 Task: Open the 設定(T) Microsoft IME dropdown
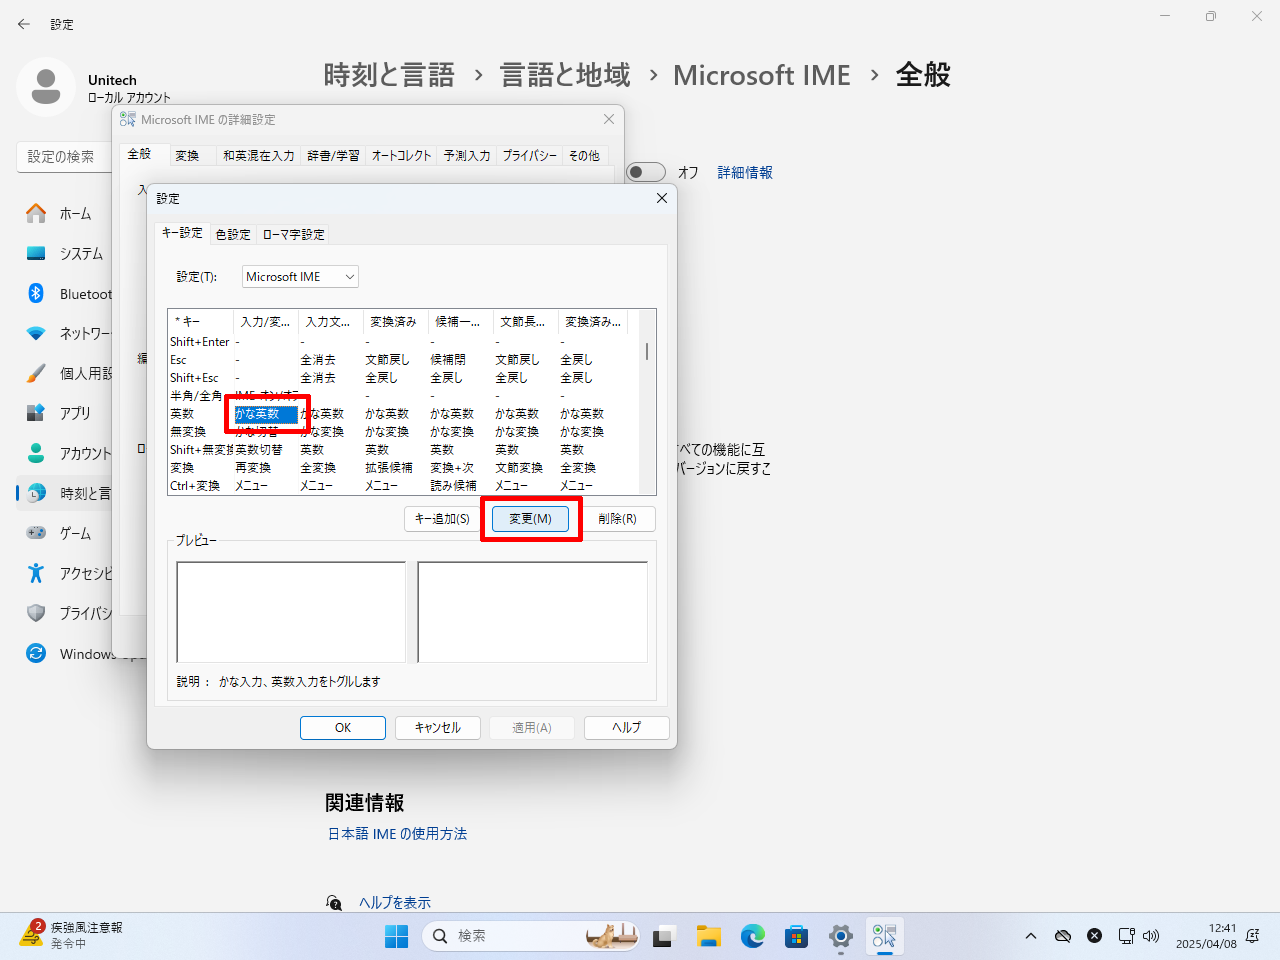click(300, 277)
